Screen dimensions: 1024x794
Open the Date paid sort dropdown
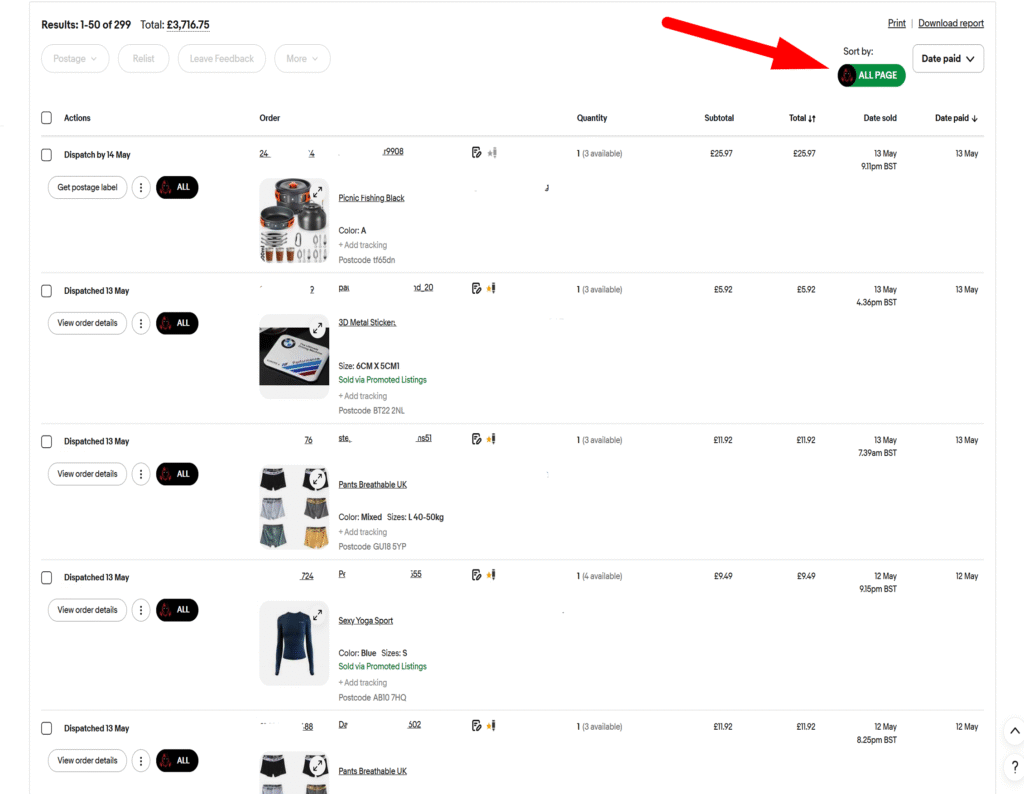click(x=947, y=59)
